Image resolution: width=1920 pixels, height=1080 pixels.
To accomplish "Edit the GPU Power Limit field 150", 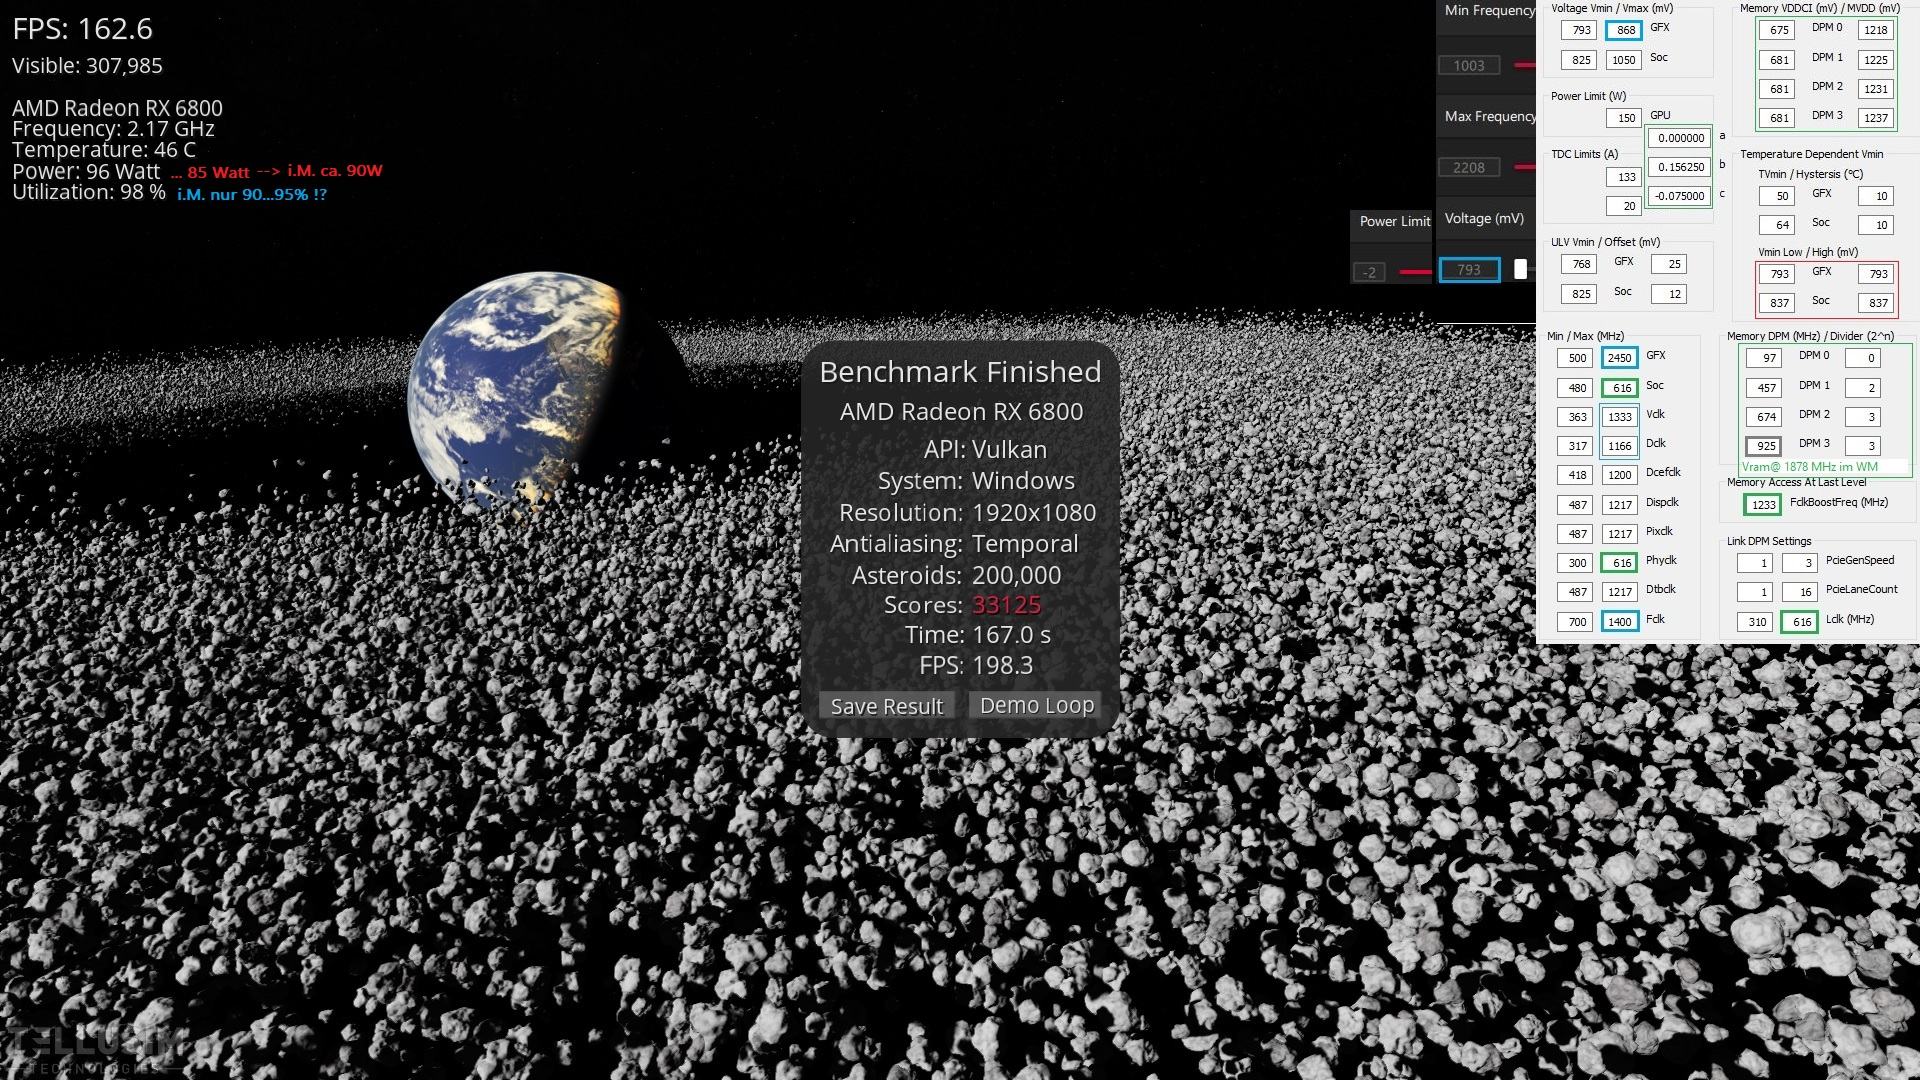I will [x=1623, y=118].
